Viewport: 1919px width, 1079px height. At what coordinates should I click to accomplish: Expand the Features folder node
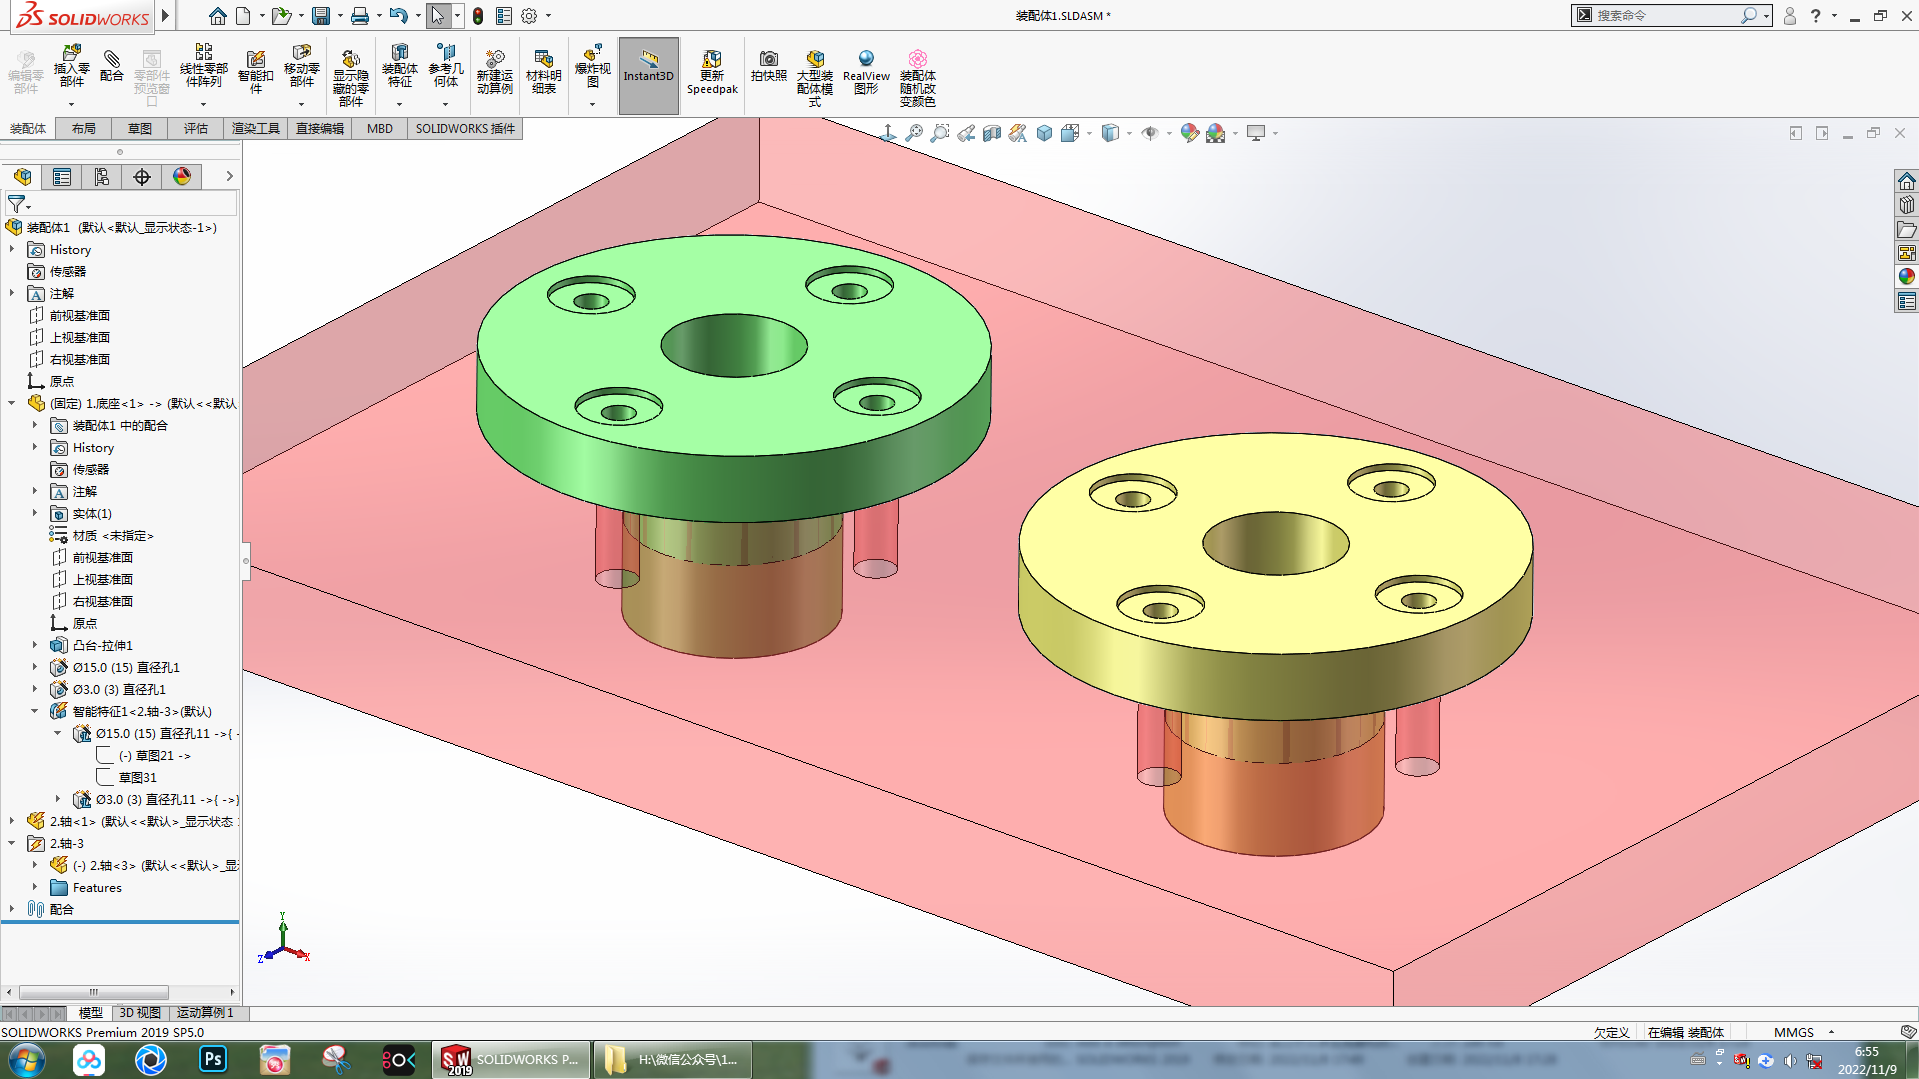[x=35, y=887]
